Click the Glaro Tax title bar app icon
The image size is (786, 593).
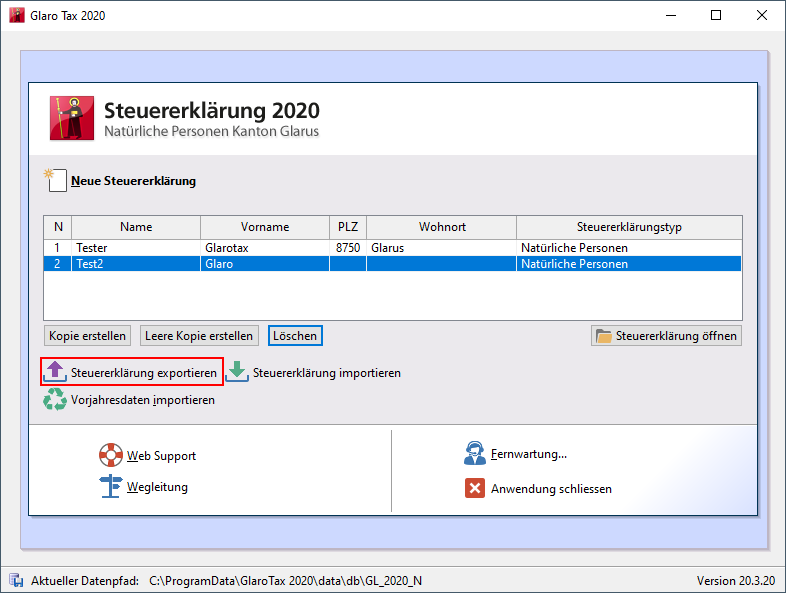click(x=17, y=15)
